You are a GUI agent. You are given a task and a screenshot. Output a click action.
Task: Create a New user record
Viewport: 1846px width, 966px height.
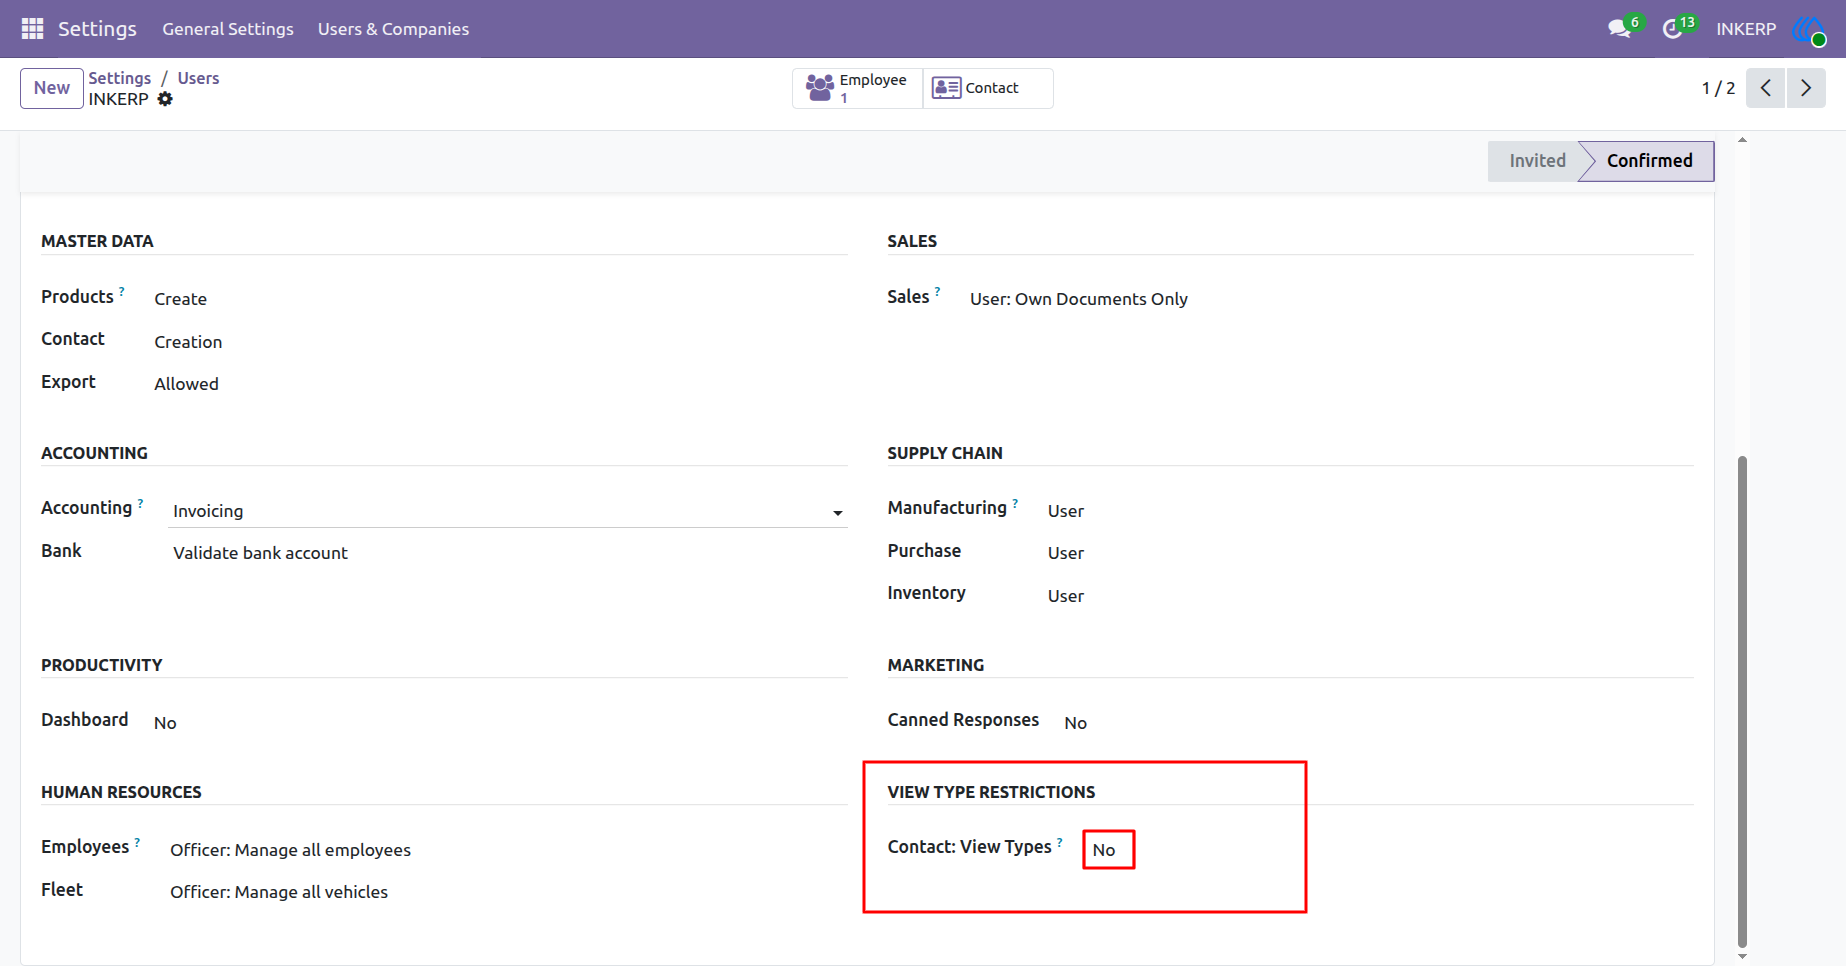click(52, 88)
